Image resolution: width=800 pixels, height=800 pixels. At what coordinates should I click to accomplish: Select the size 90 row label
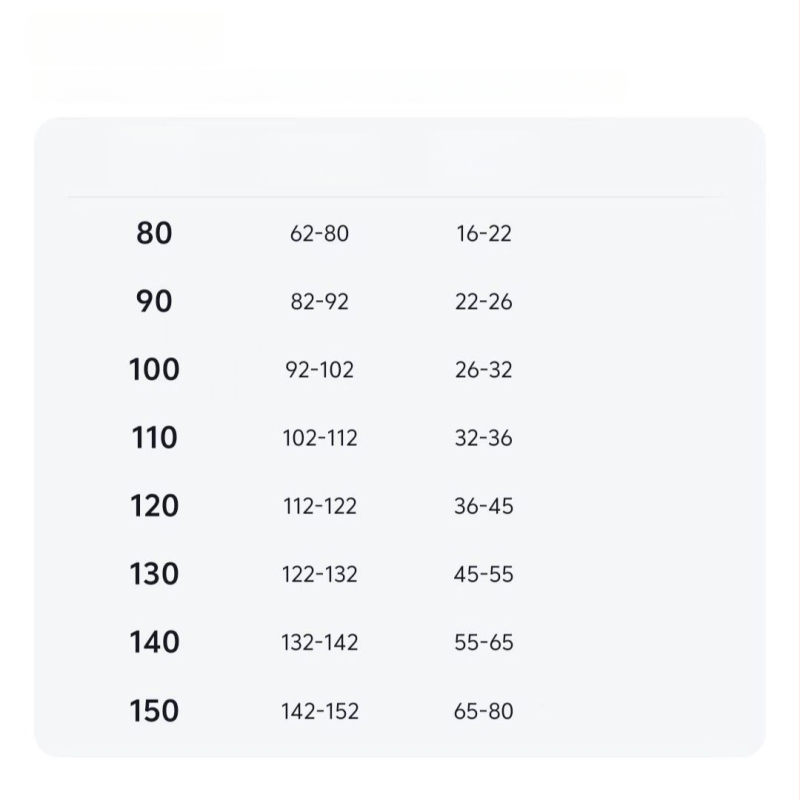(x=154, y=301)
